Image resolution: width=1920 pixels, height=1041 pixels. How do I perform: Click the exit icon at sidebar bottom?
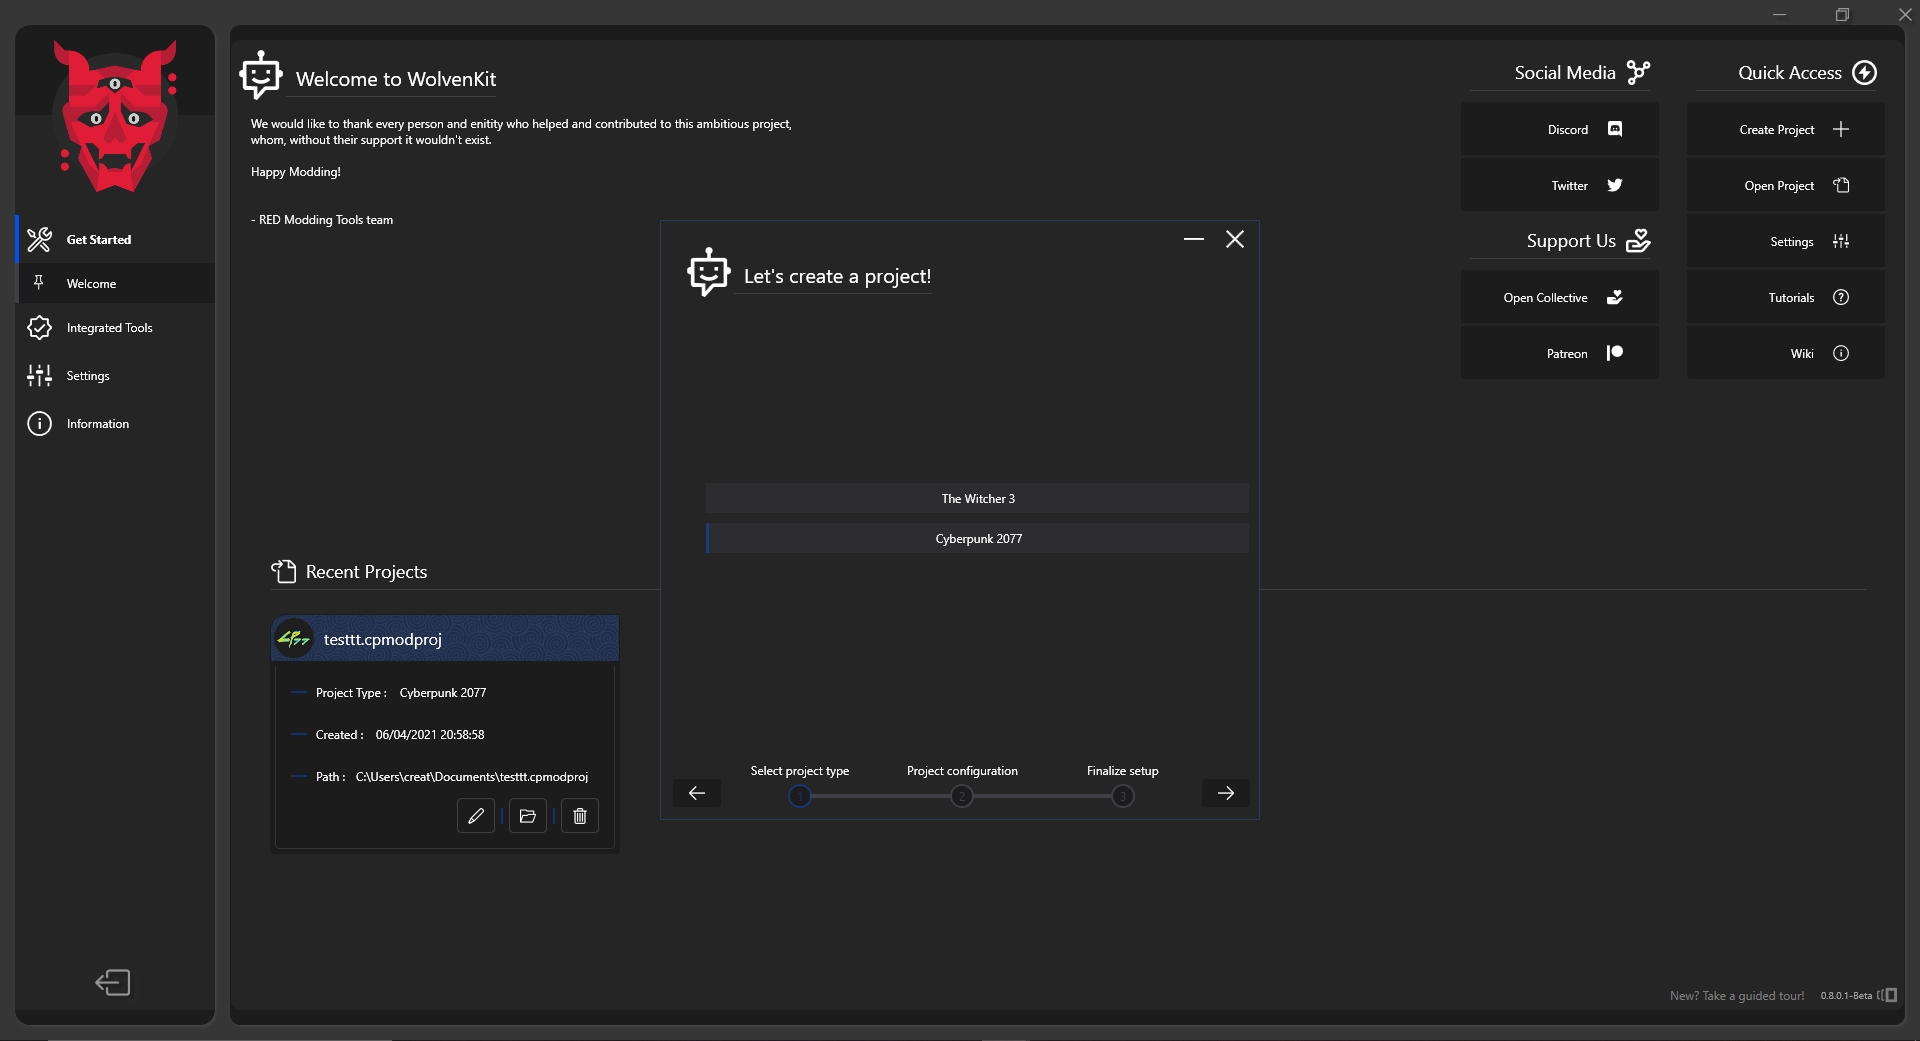coord(113,982)
